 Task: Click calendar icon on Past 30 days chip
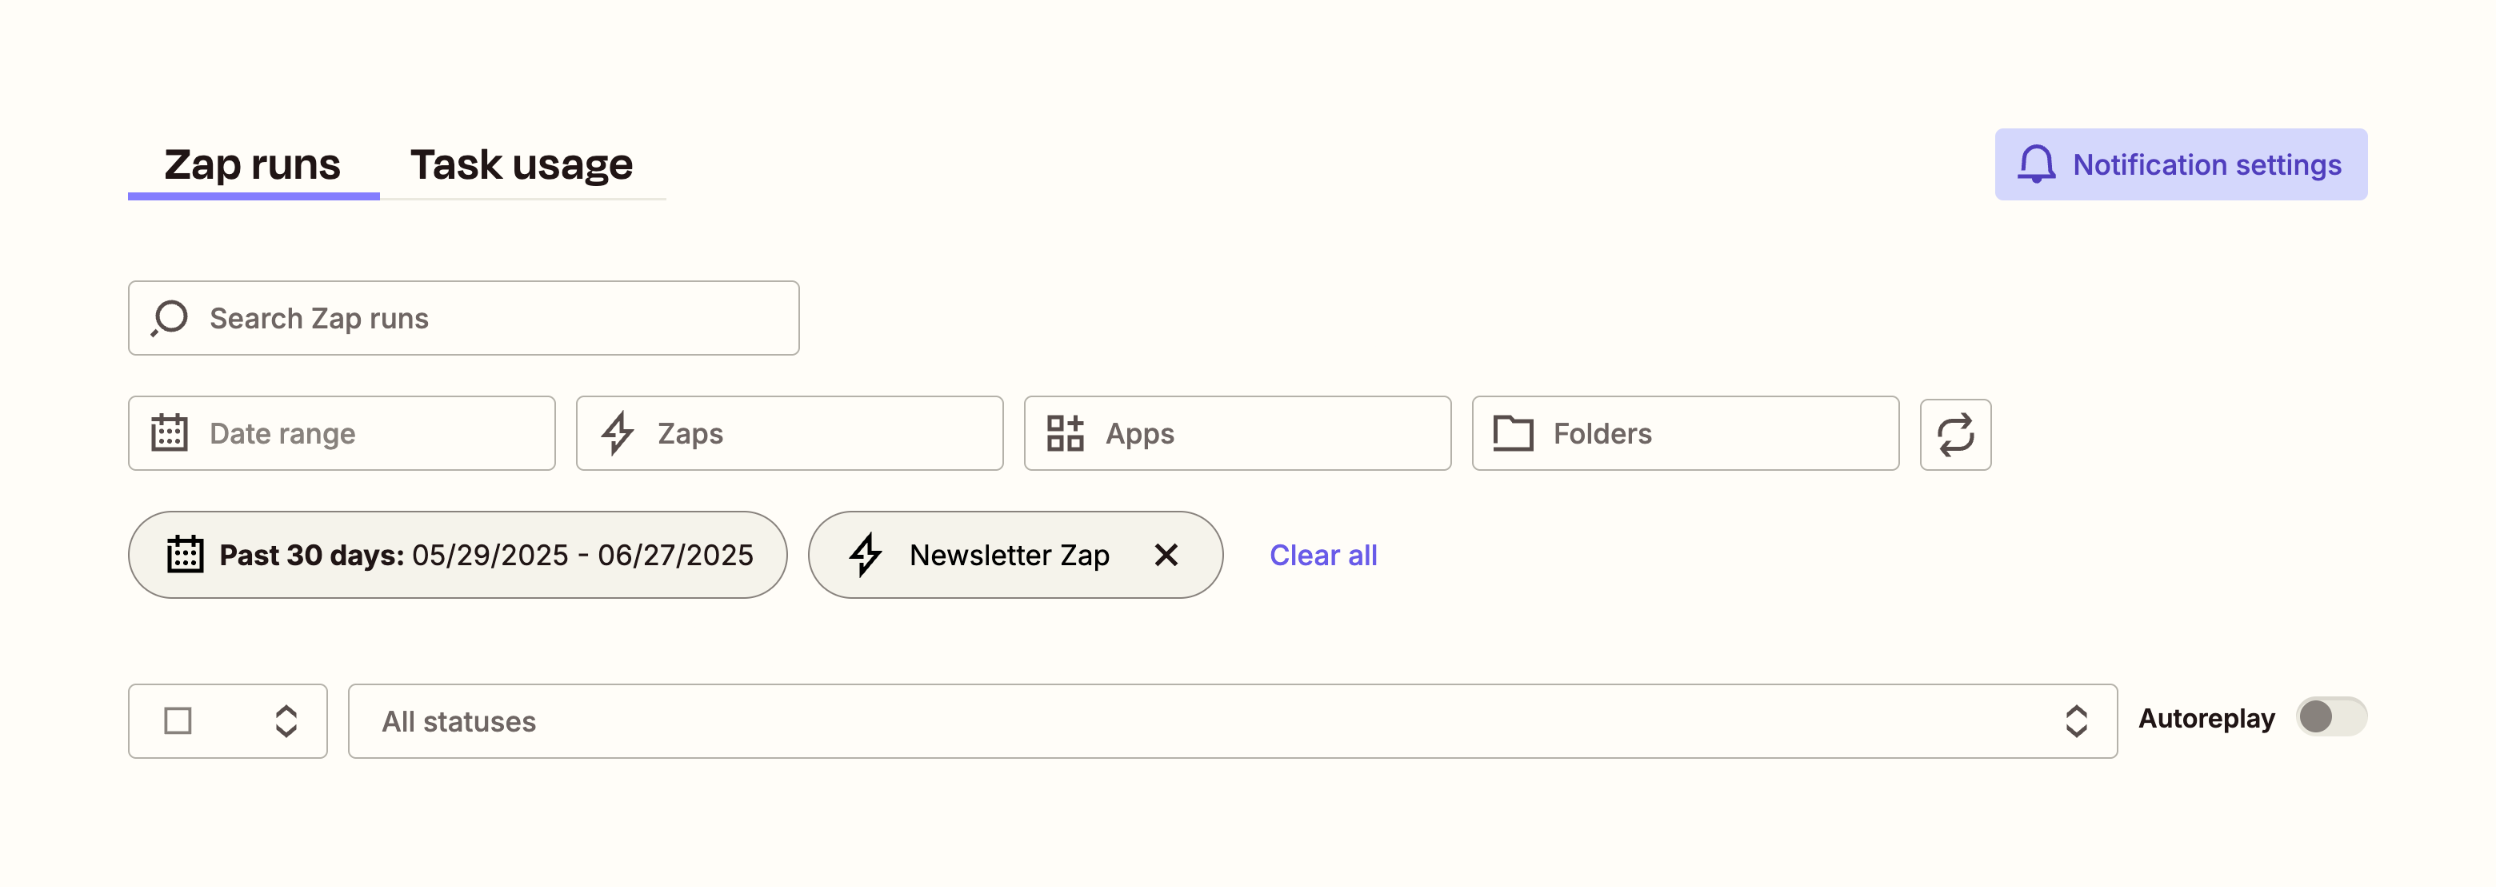coord(185,554)
